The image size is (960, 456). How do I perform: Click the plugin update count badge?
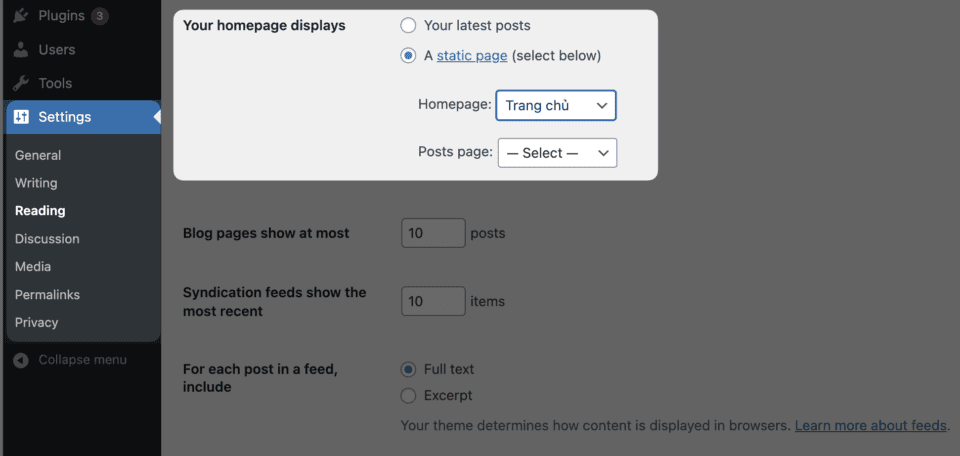point(99,16)
